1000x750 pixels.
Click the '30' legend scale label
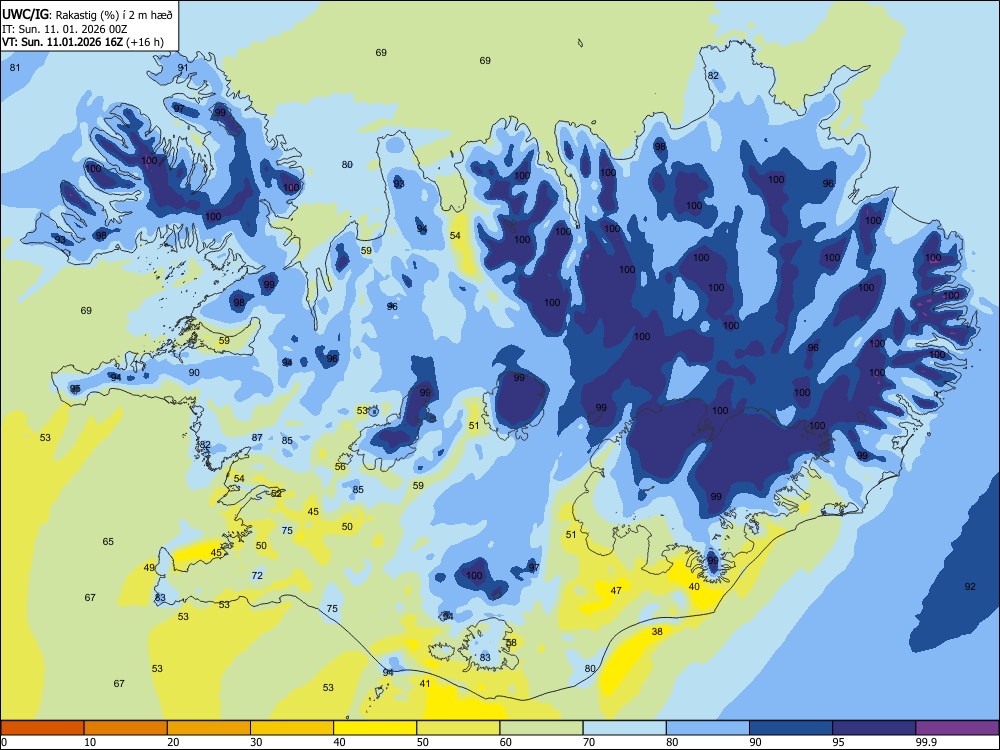click(256, 742)
